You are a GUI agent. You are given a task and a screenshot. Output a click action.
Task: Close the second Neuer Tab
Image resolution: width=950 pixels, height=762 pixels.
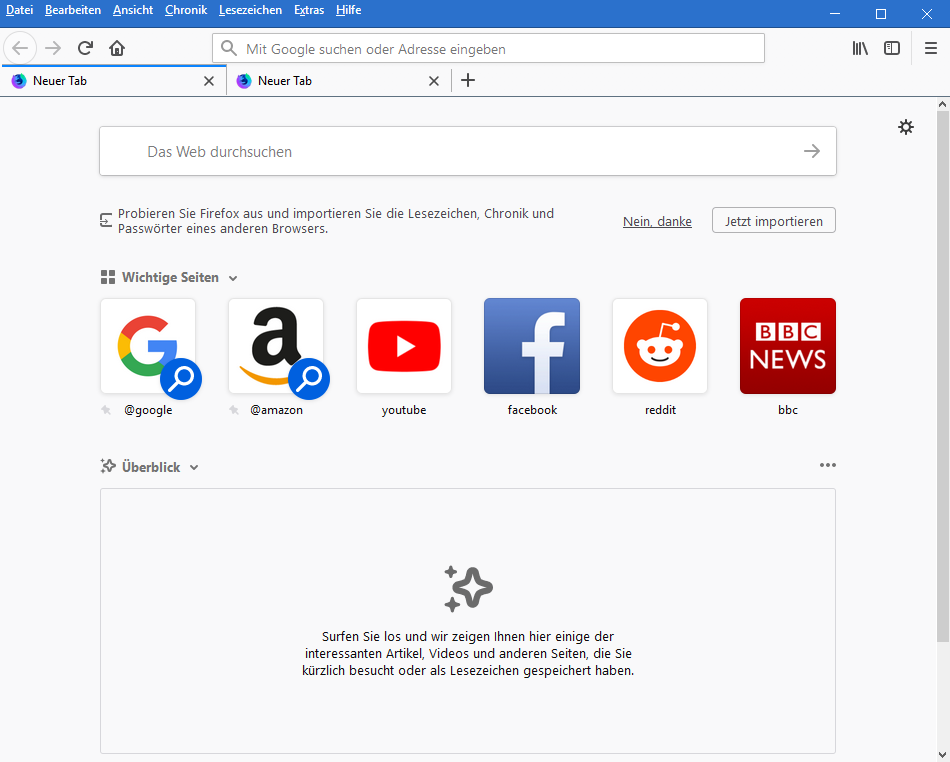[434, 81]
